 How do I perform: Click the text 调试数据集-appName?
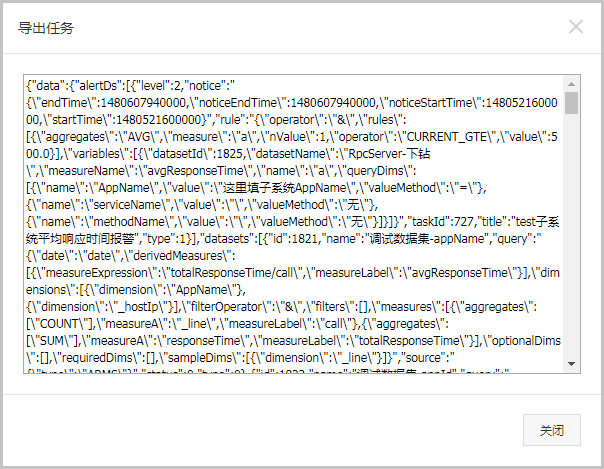click(426, 239)
